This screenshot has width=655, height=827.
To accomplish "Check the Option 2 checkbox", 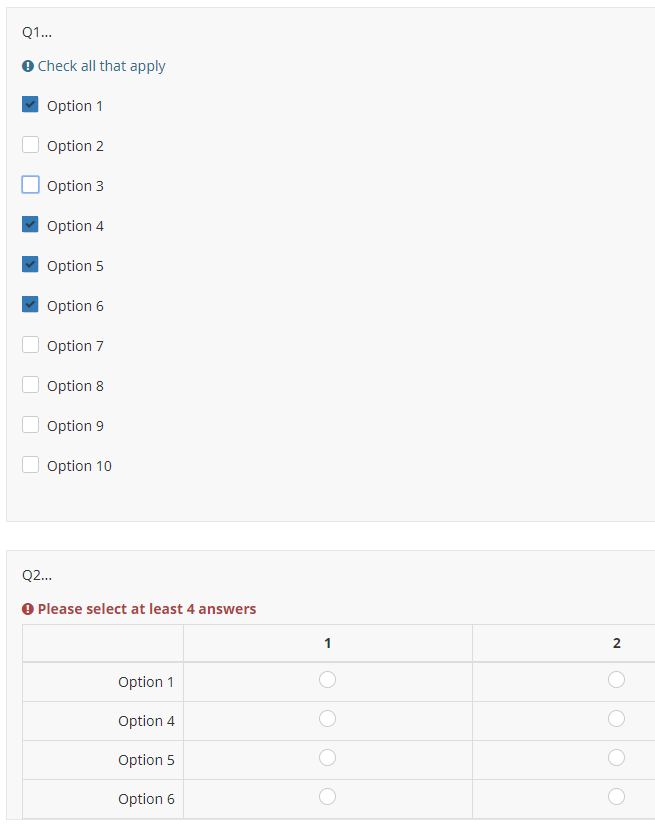I will coord(30,145).
